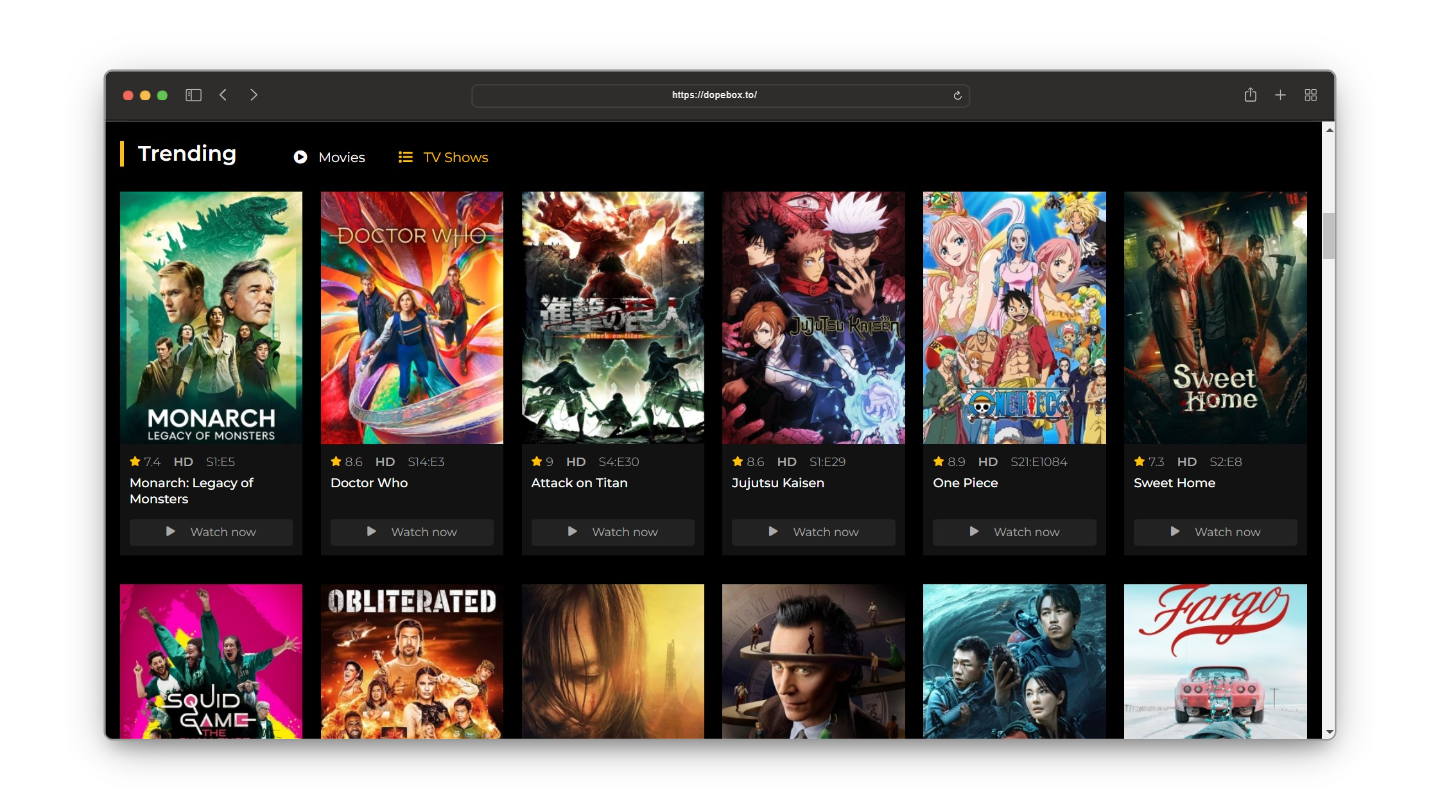Open the Loki poster with green-suited man
The width and height of the screenshot is (1440, 810).
pyautogui.click(x=814, y=661)
